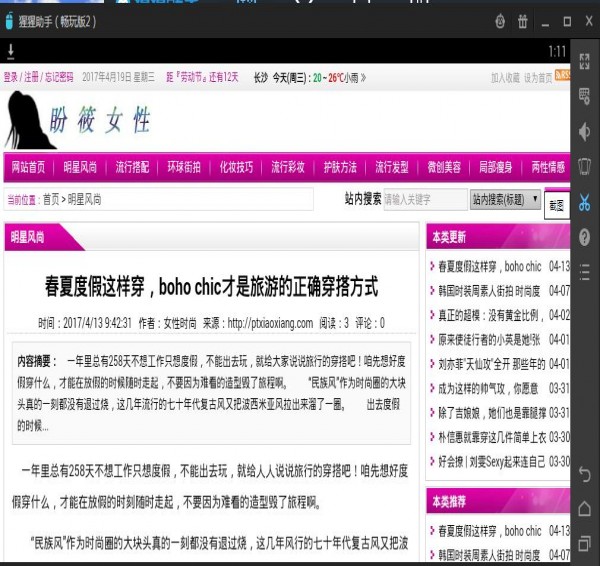Tap the Android back arrow icon
Screen dimensions: 600x566
584,475
